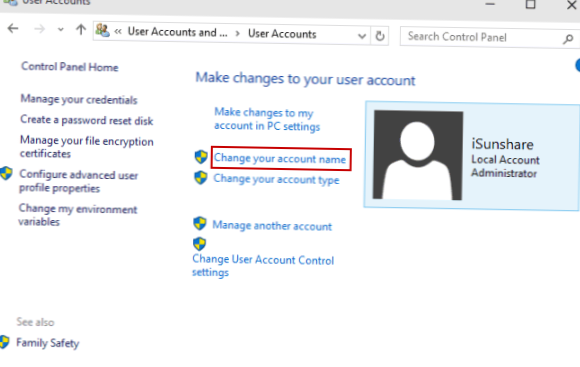This screenshot has width=580, height=367.
Task: Minimize the User Accounts window
Action: 490,4
